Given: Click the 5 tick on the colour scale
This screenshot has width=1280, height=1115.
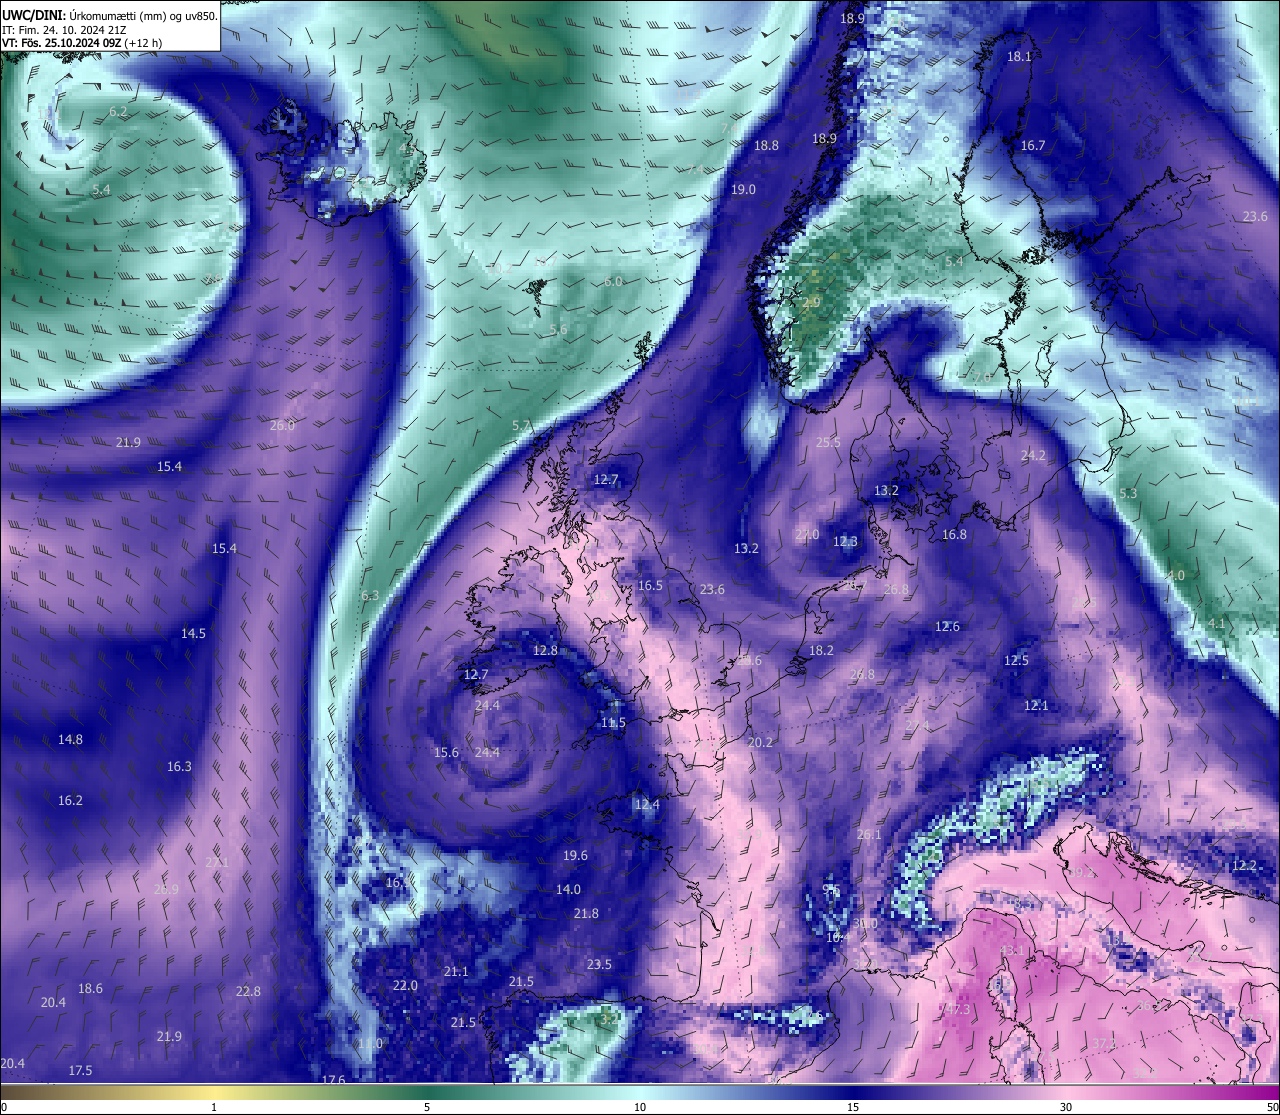Looking at the screenshot, I should (427, 1107).
